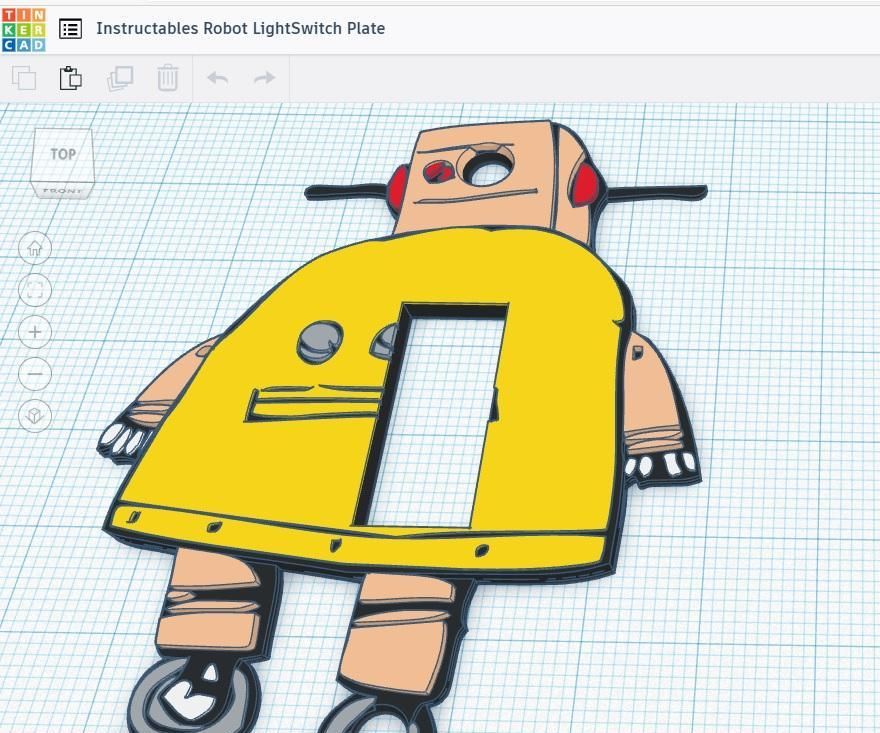Click the design title to rename it
880x733 pixels.
(x=240, y=28)
